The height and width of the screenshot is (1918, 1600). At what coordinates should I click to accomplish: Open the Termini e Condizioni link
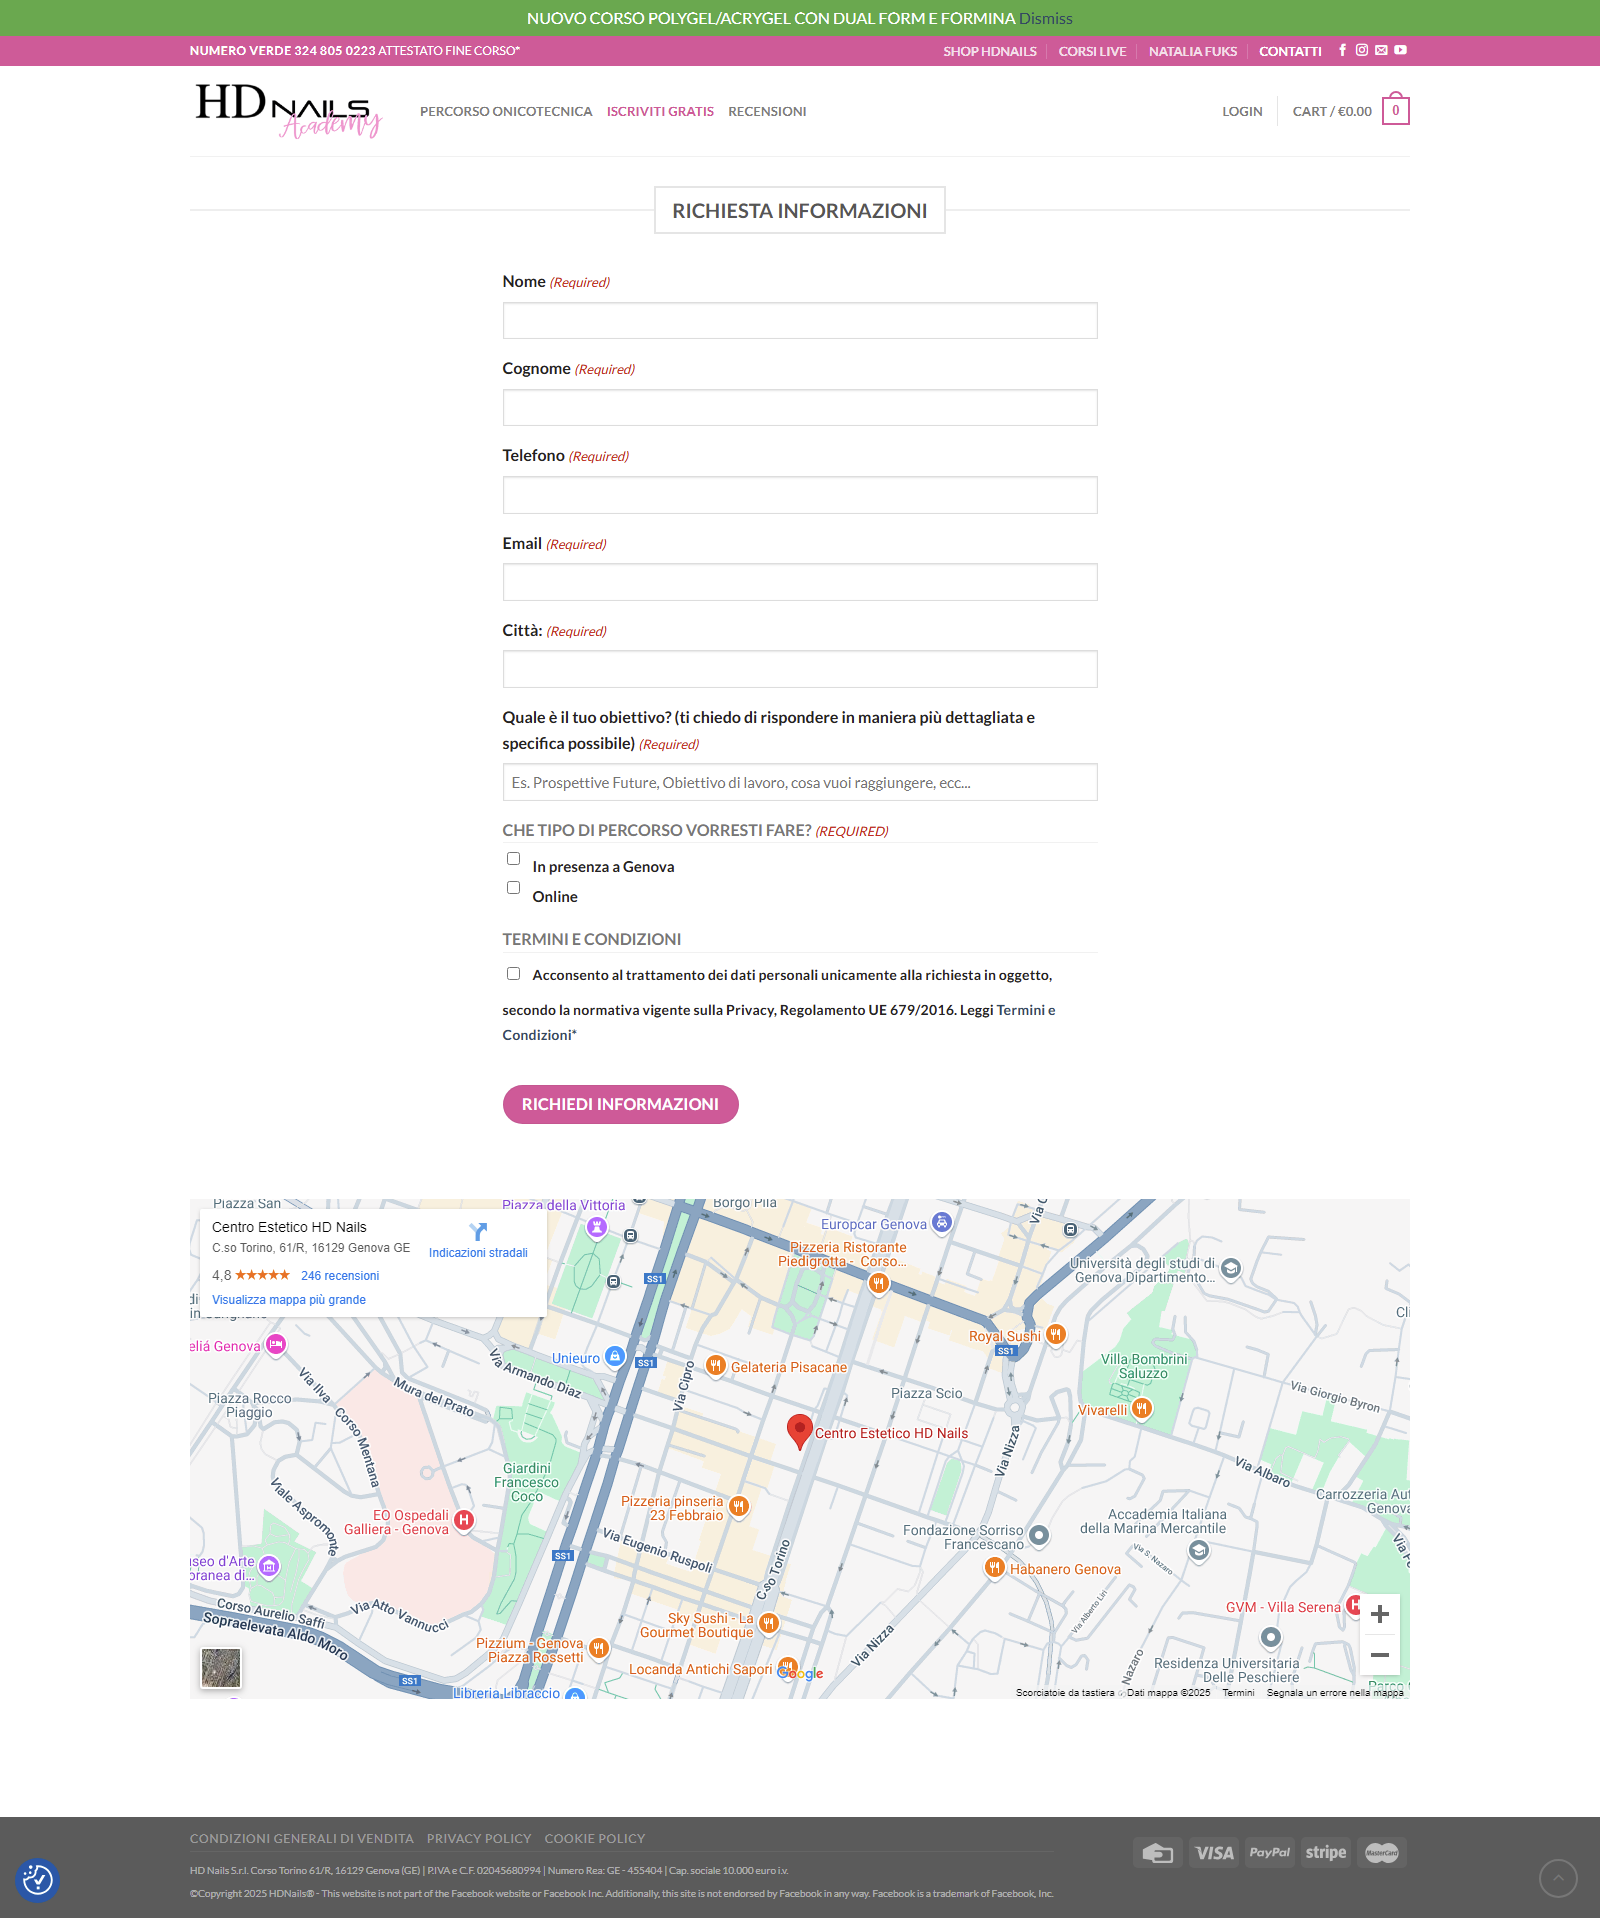1026,1010
